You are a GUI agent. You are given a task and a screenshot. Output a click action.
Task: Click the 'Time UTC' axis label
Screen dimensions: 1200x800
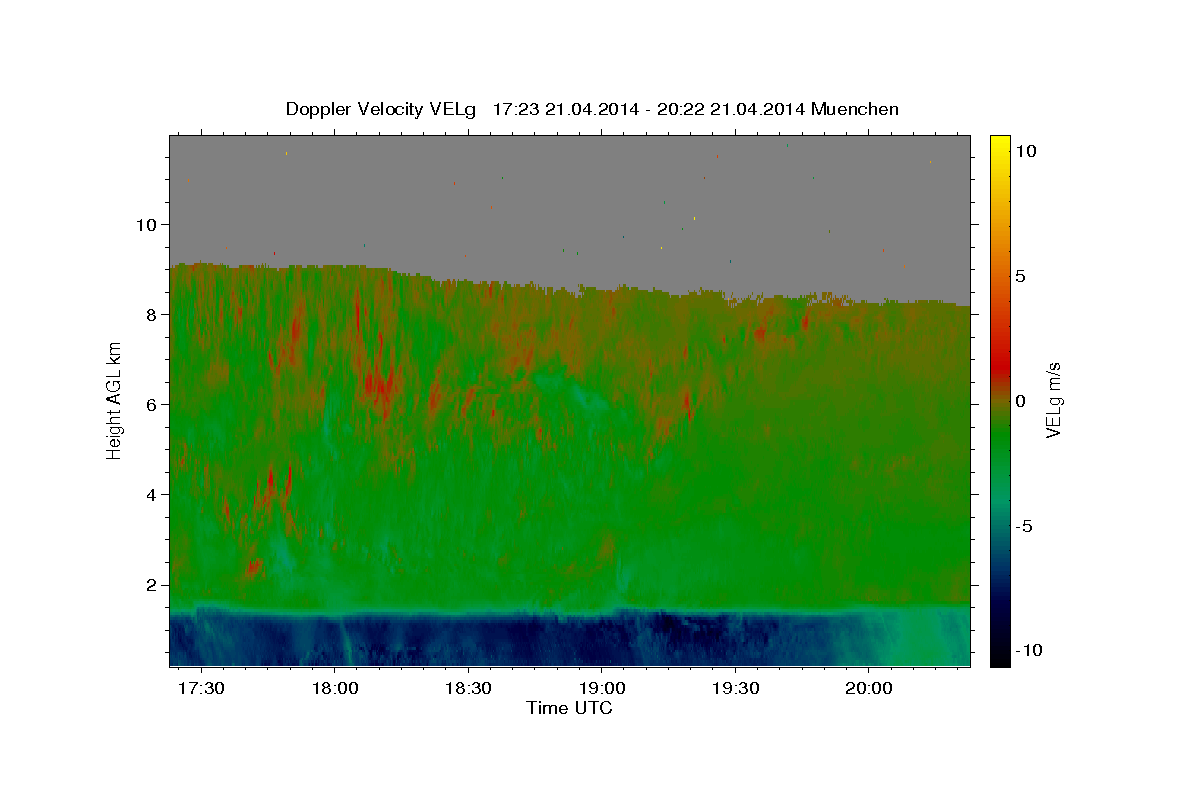coord(569,708)
